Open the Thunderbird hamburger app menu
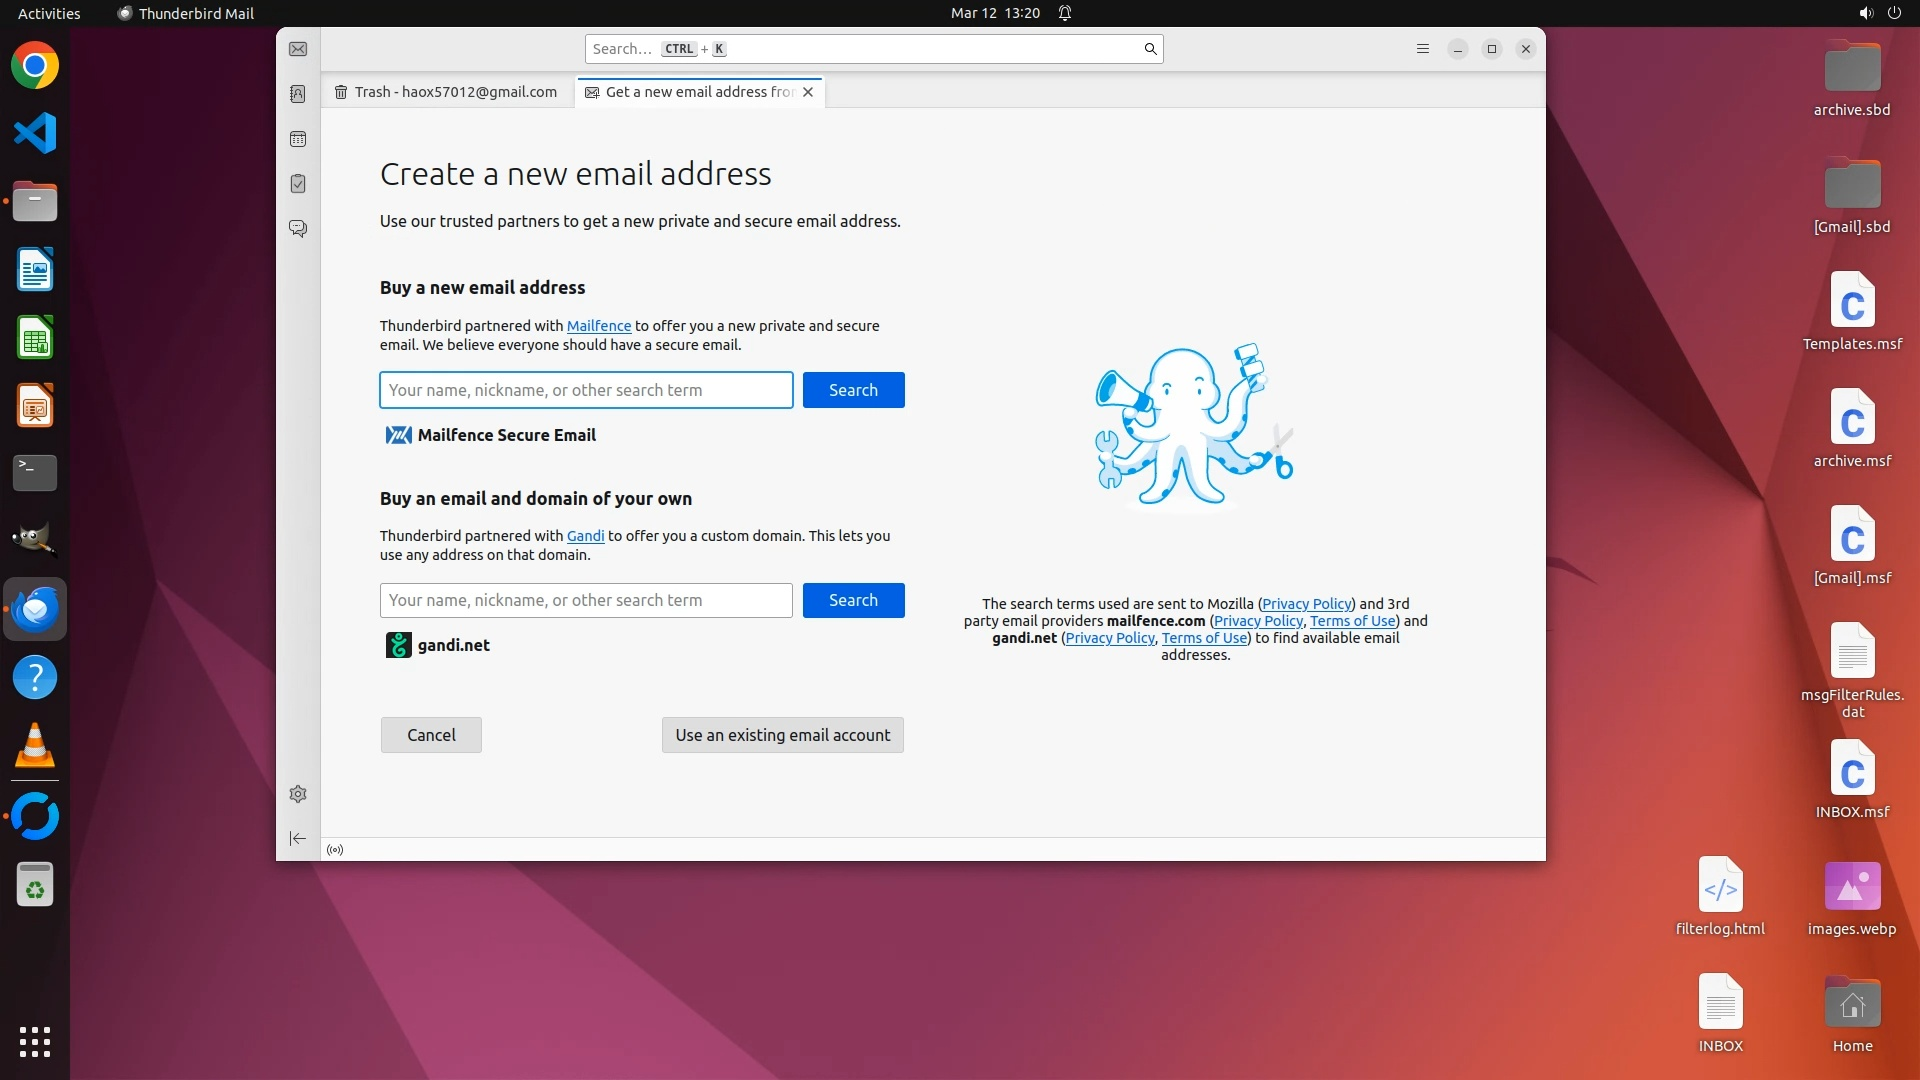 tap(1423, 49)
